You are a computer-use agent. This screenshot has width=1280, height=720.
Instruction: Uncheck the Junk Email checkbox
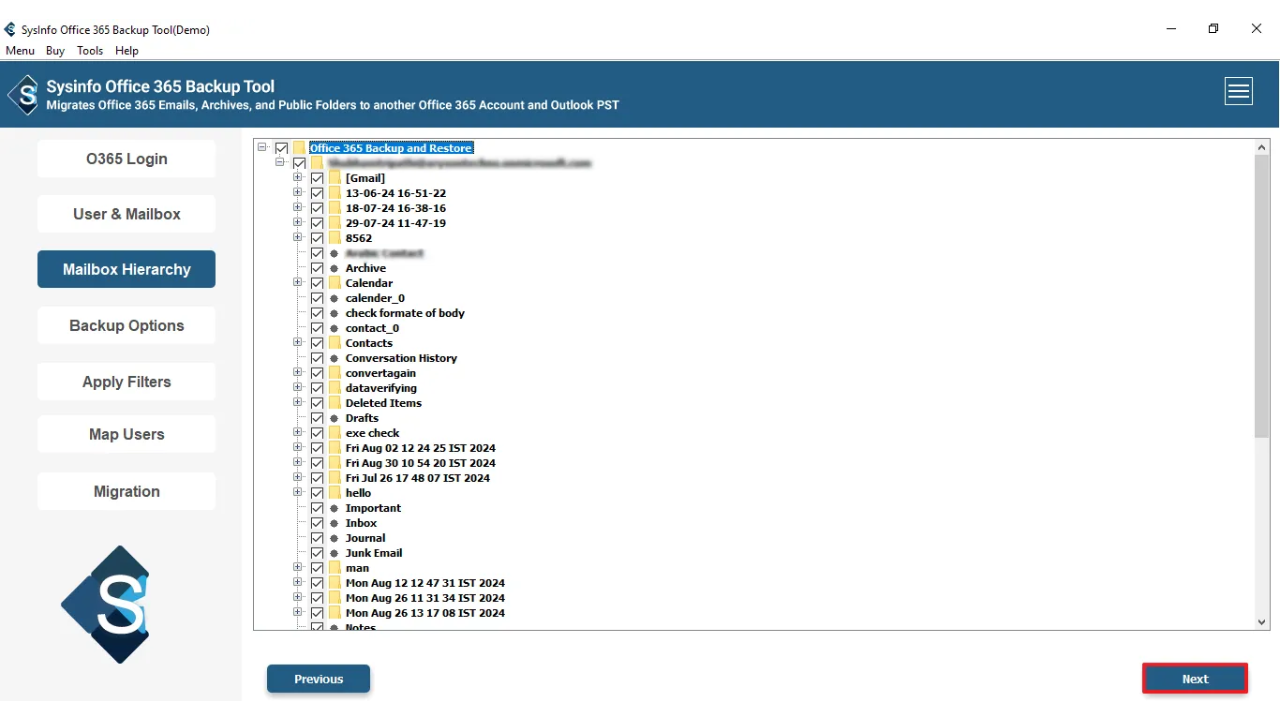[x=317, y=553]
